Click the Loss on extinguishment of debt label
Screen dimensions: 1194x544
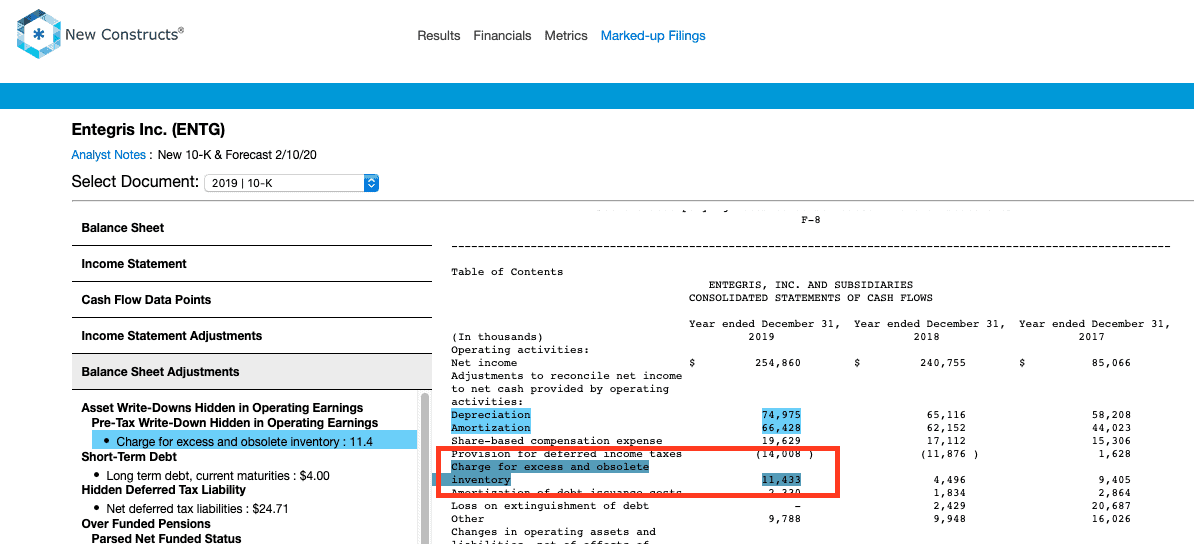coord(550,506)
